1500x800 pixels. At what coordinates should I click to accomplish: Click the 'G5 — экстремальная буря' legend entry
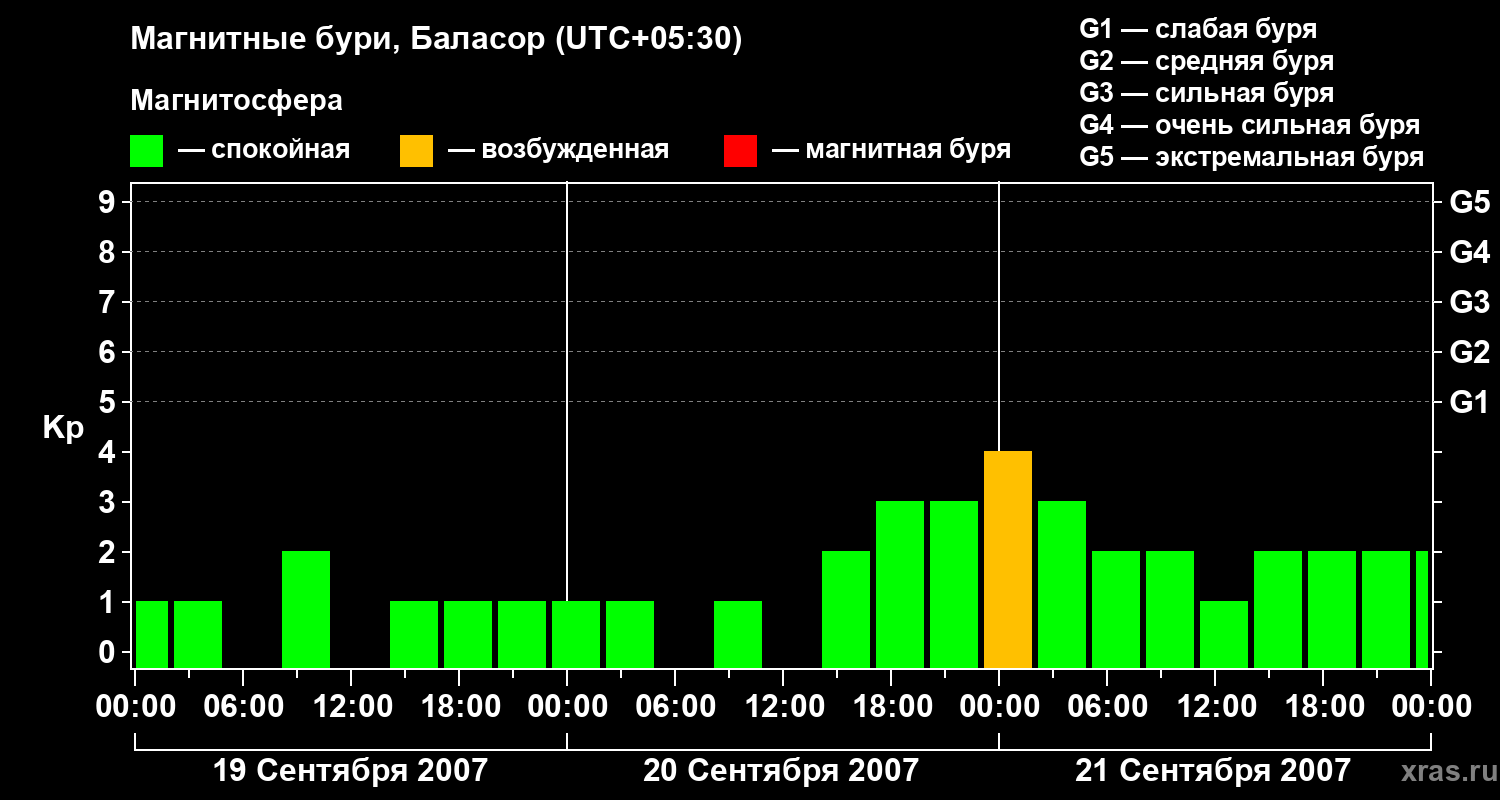click(x=1251, y=157)
